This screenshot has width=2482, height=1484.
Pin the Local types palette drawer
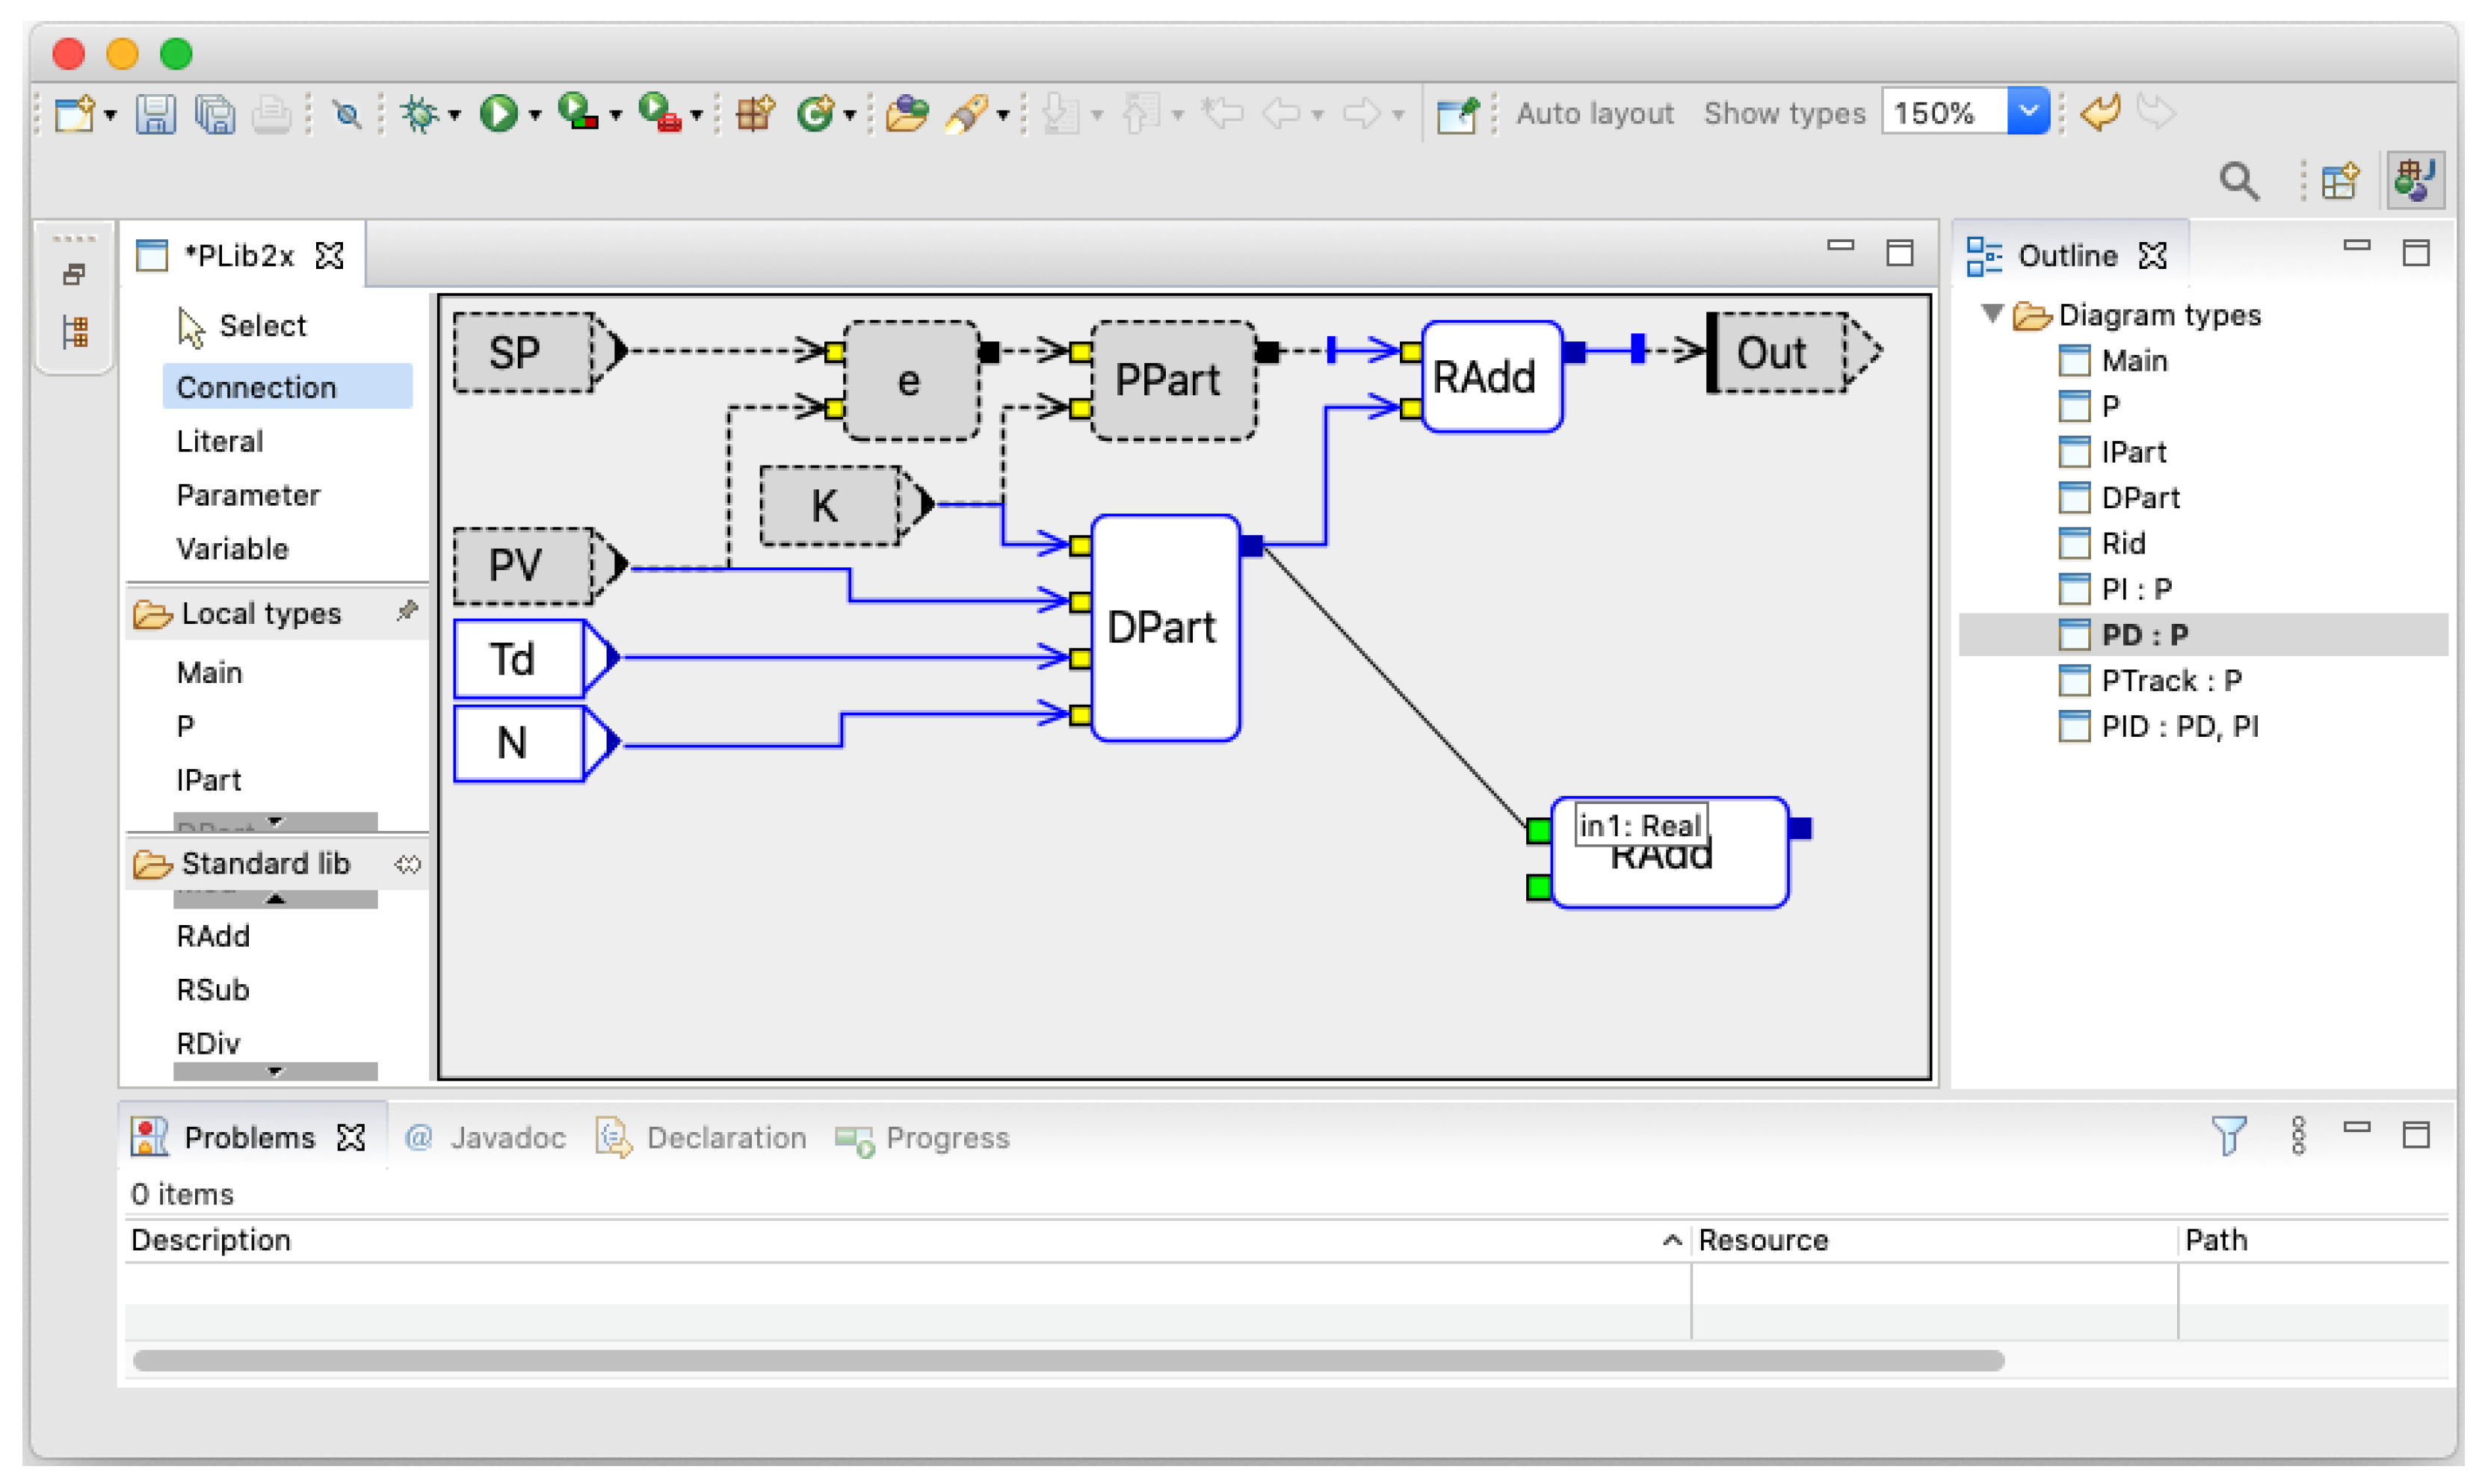tap(406, 612)
